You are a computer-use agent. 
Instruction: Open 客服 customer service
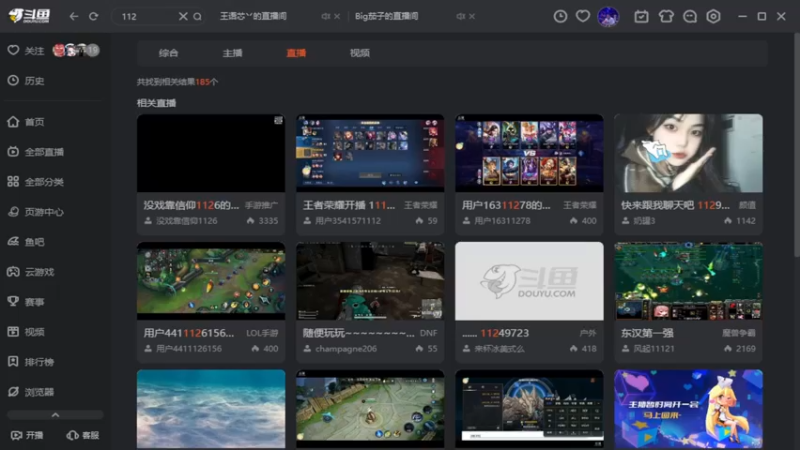point(83,435)
